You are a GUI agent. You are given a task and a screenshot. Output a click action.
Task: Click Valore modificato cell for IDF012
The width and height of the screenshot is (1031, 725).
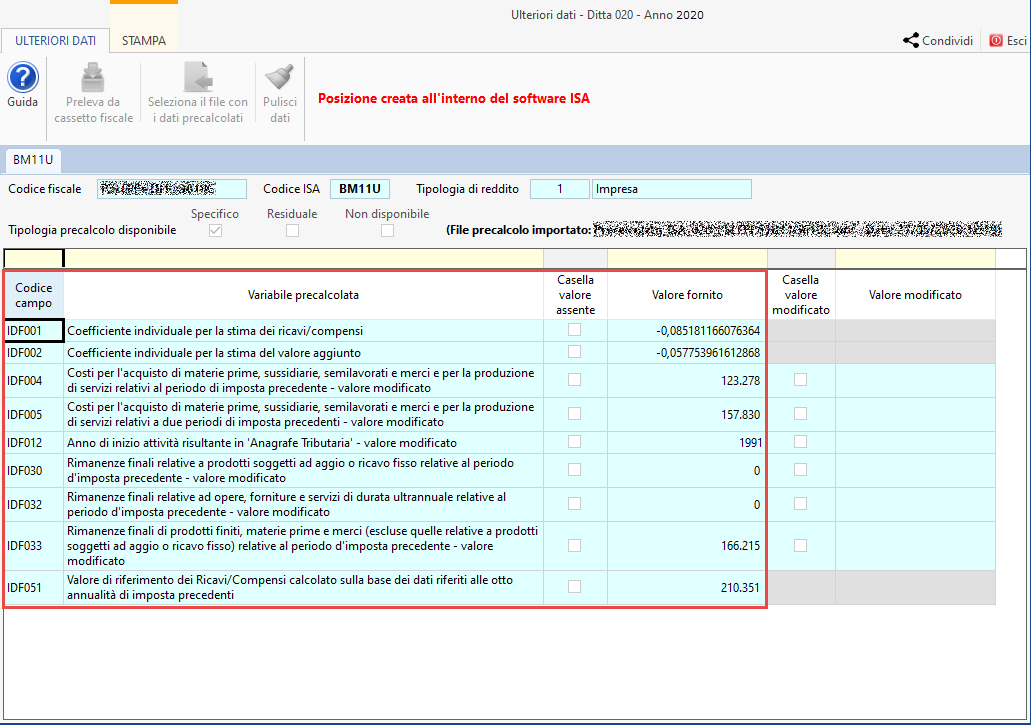pos(915,443)
